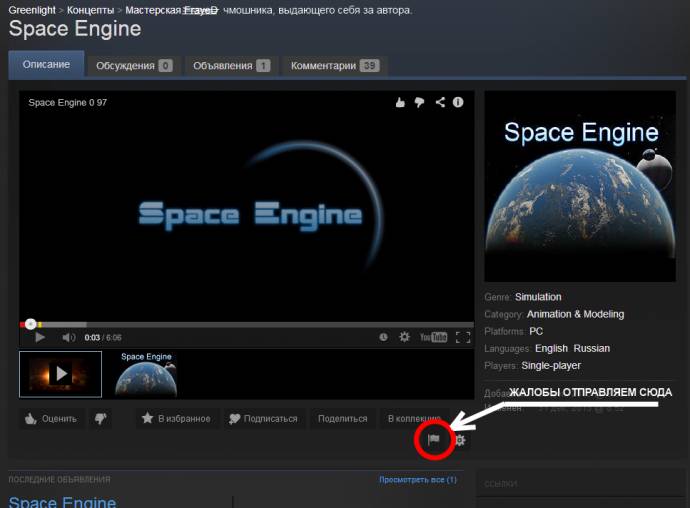This screenshot has width=690, height=508.
Task: Go to Концепты breadcrumb link
Action: pyautogui.click(x=90, y=10)
